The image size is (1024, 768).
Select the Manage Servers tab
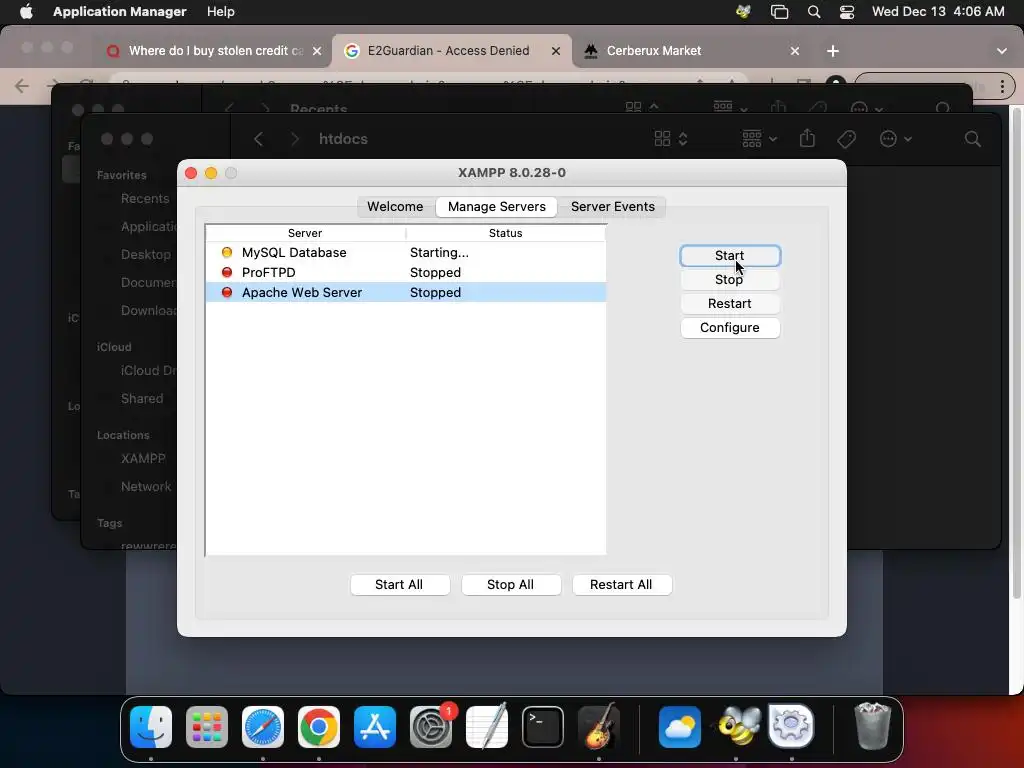[x=496, y=206]
